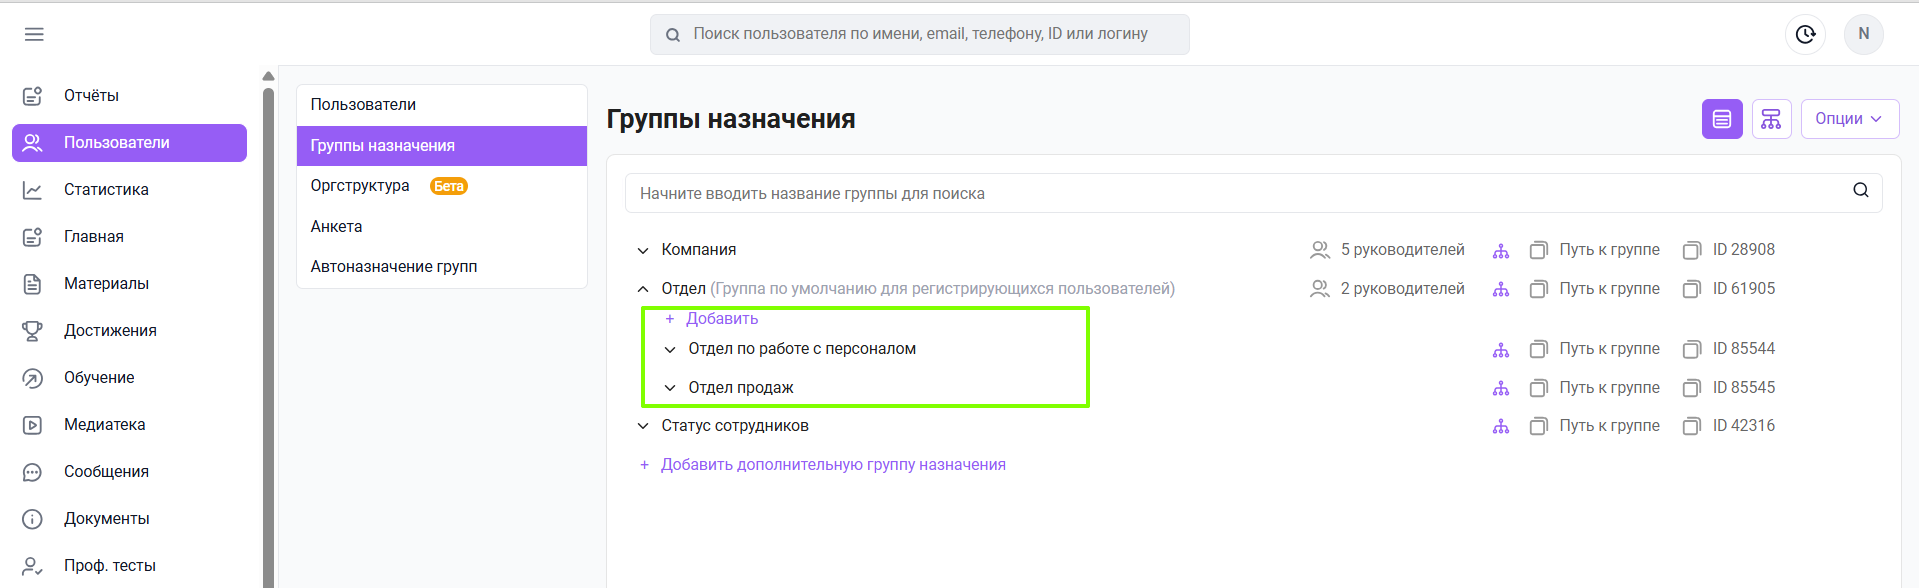Open the hamburger menu icon
1919x588 pixels.
(34, 34)
